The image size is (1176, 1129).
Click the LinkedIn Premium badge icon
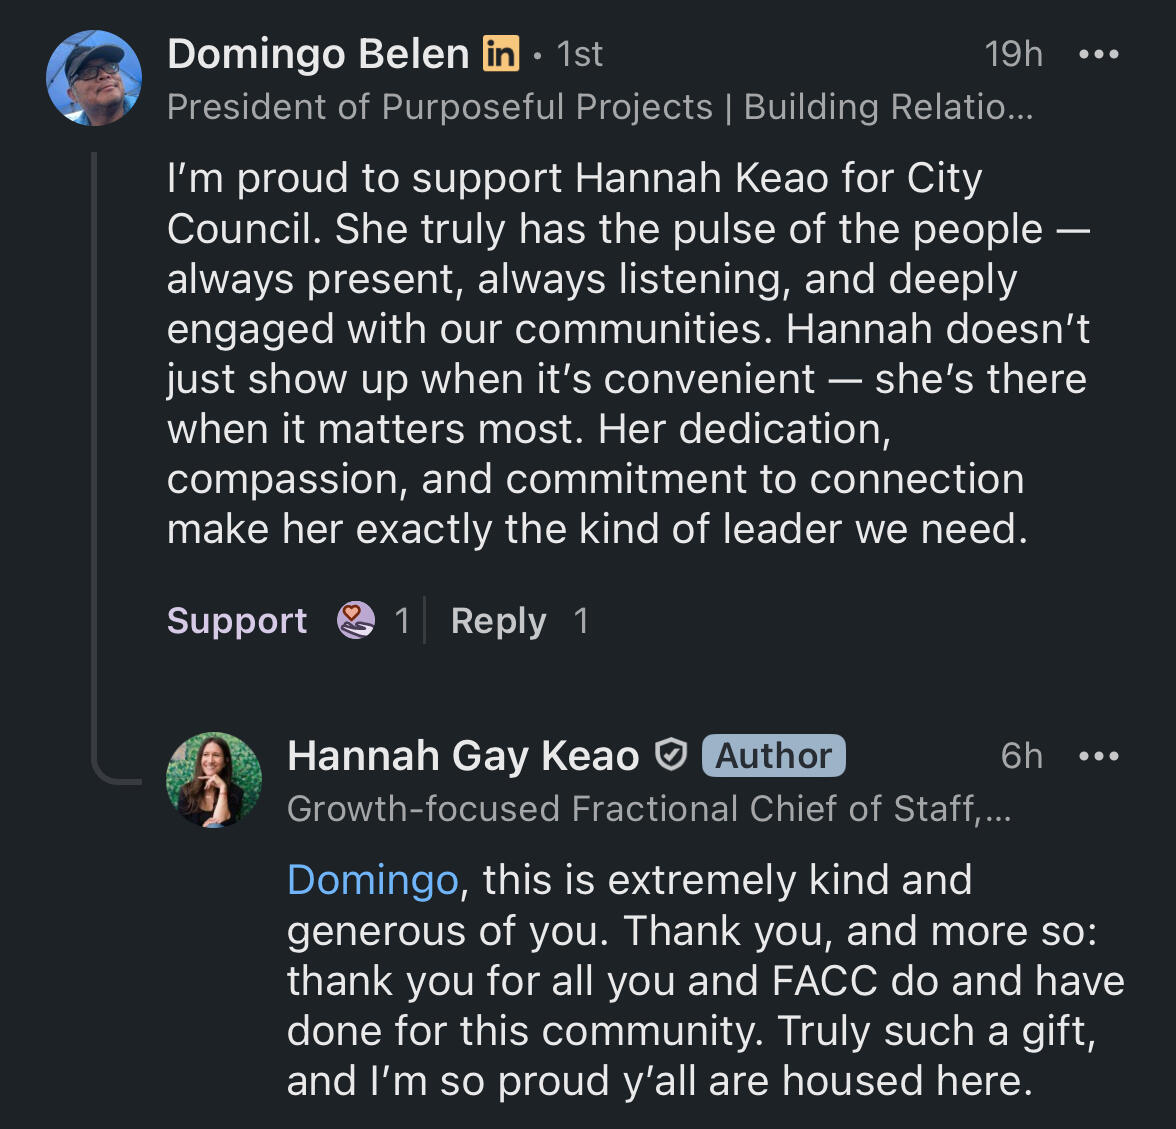(501, 53)
